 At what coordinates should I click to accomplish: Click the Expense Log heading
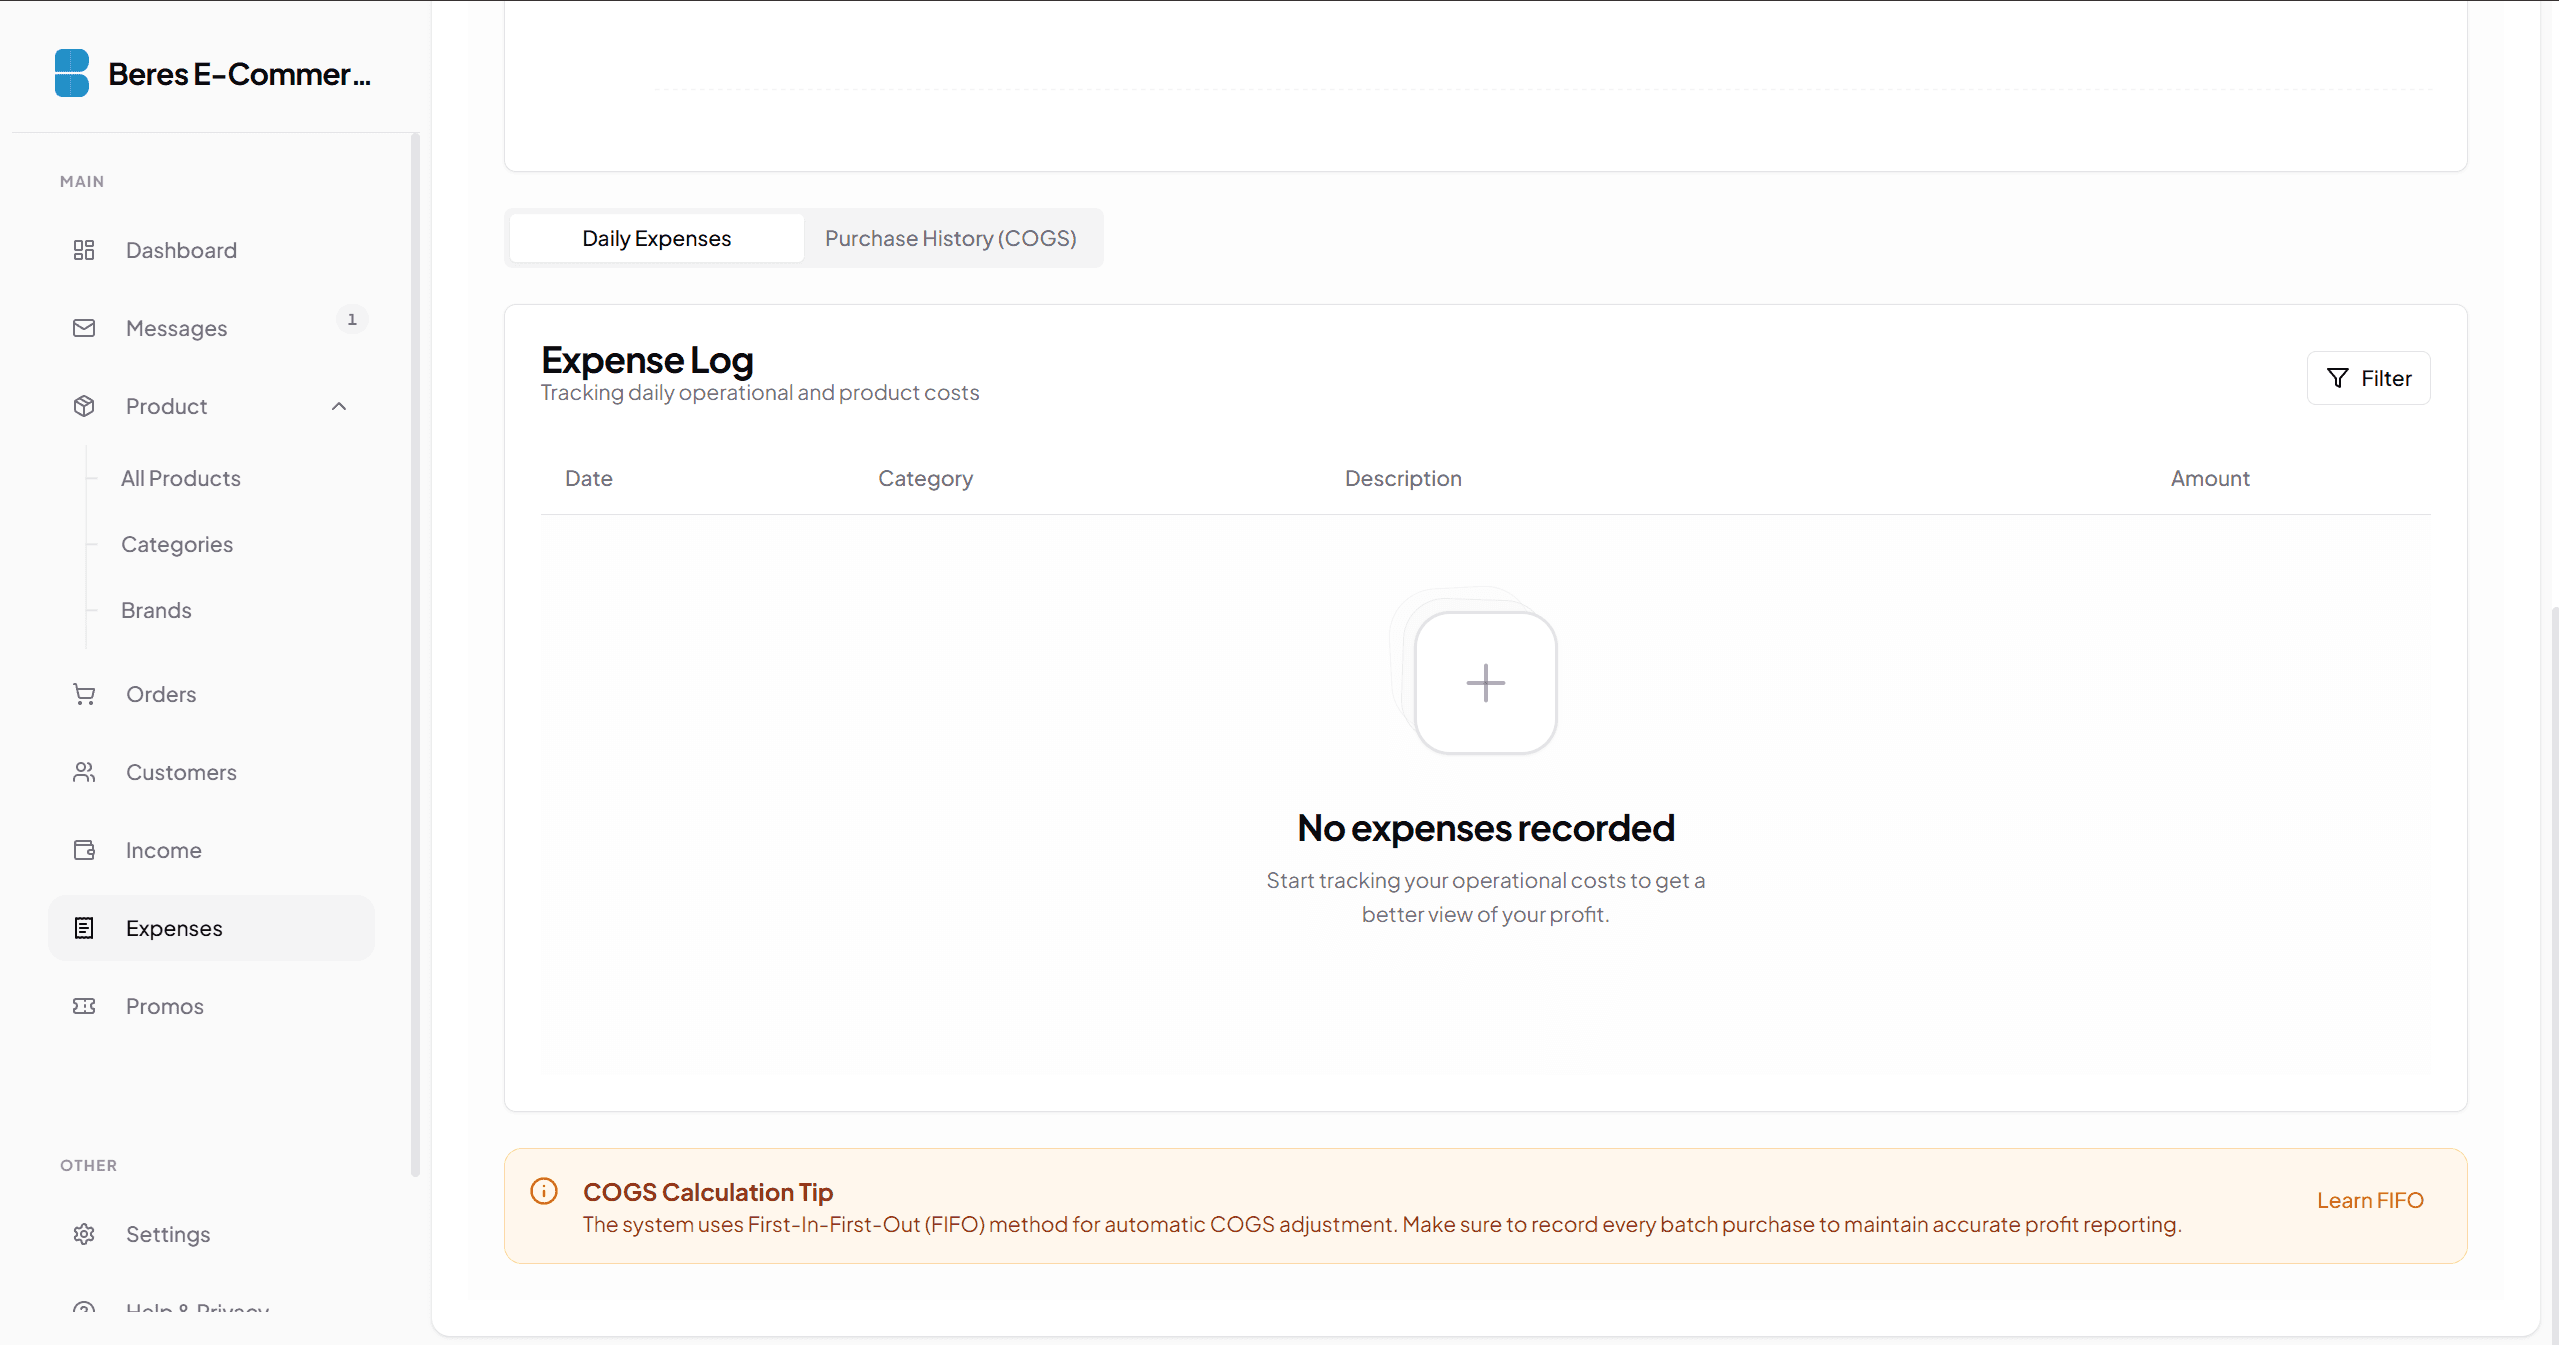point(647,360)
